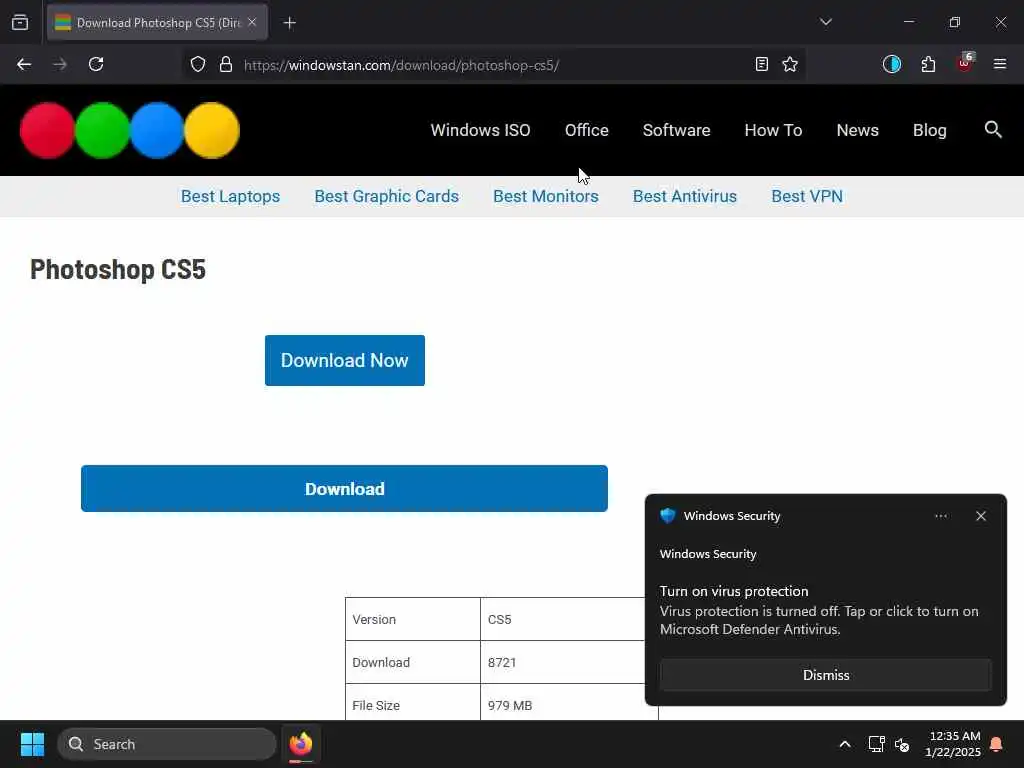Bookmark this page with the star icon
Viewport: 1024px width, 768px height.
[x=790, y=64]
